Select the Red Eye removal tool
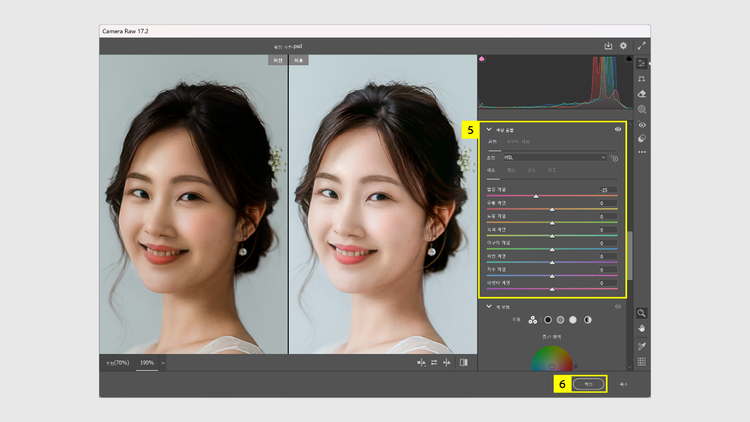750x422 pixels. [641, 125]
